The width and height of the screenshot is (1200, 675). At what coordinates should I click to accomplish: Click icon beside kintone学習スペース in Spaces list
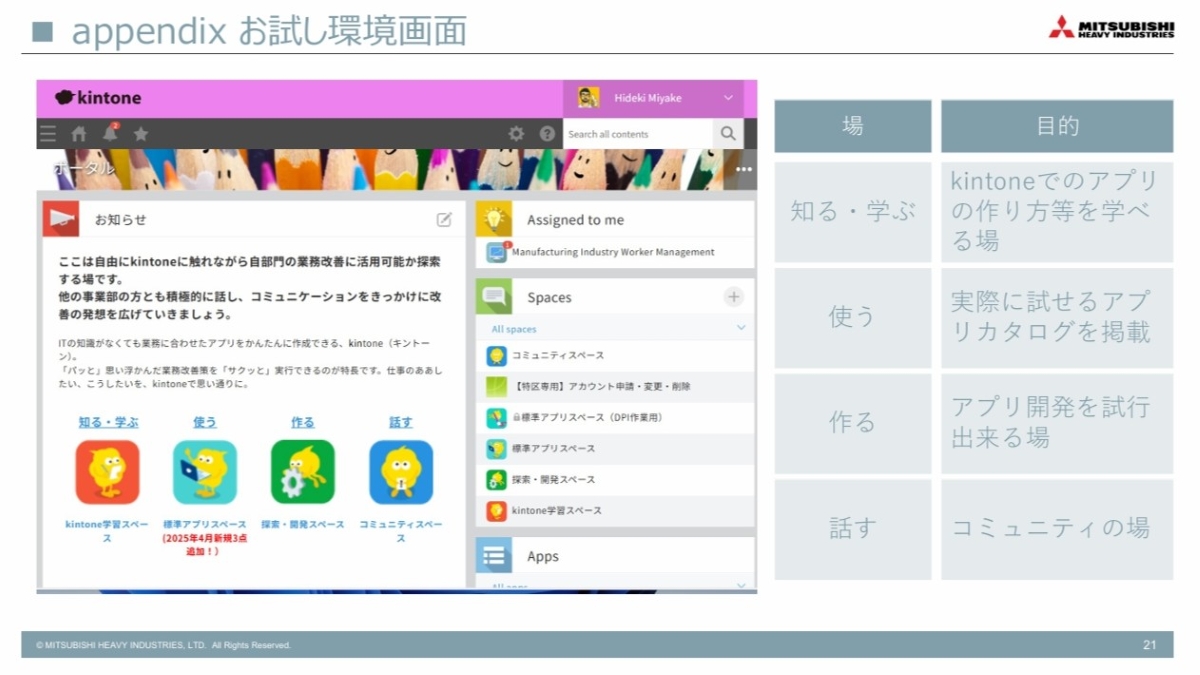pos(497,510)
